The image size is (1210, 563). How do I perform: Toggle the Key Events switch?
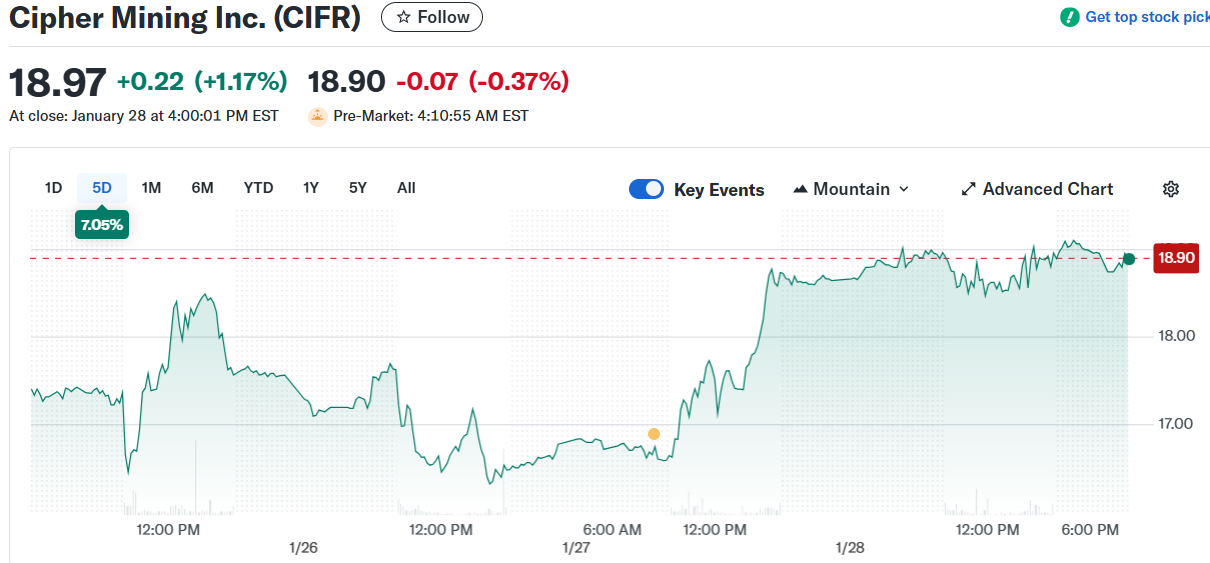[646, 189]
